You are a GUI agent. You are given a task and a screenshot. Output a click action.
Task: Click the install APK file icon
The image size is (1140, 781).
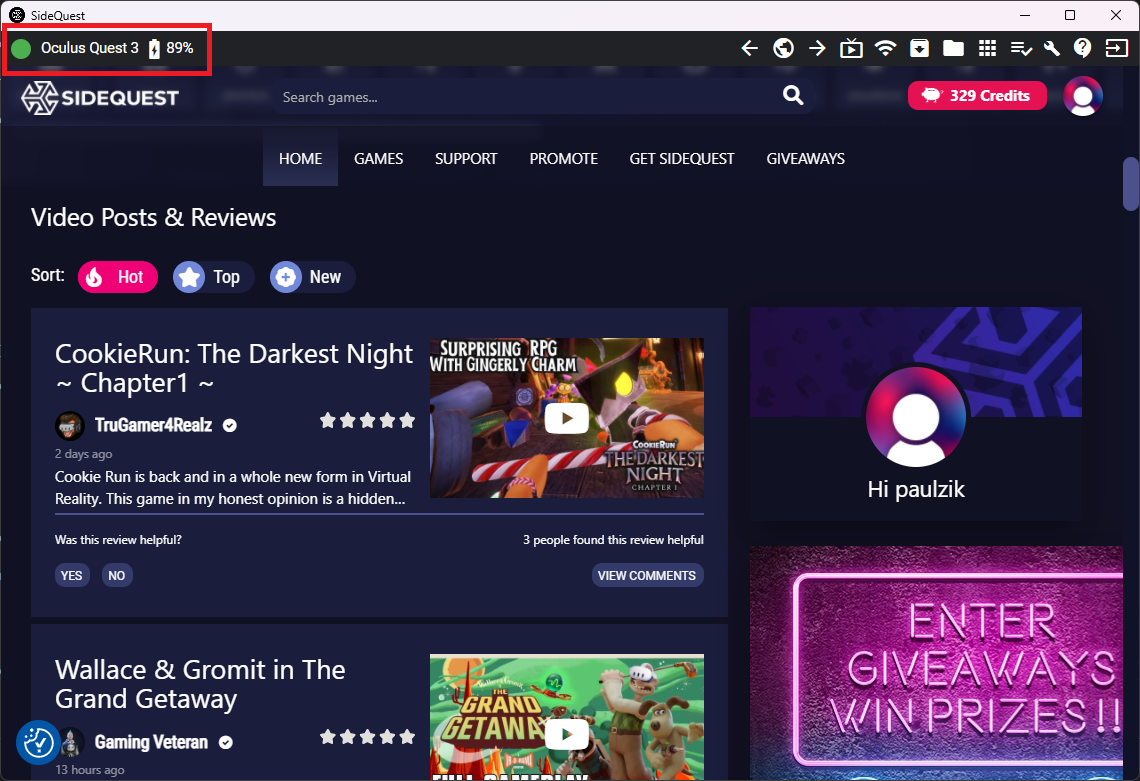pos(919,48)
